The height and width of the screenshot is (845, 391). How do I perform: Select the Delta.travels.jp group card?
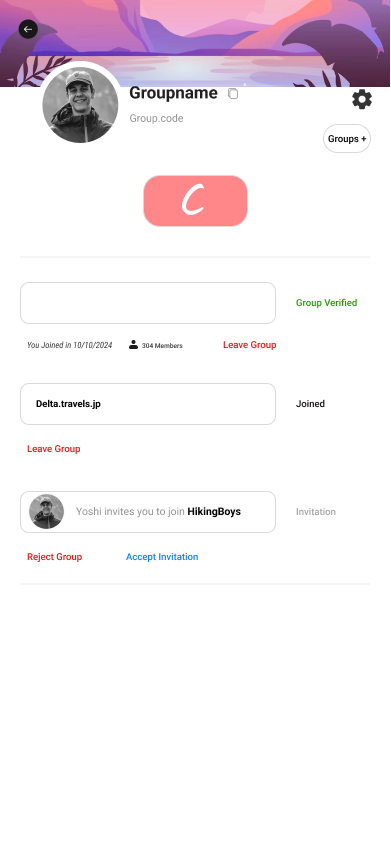148,404
